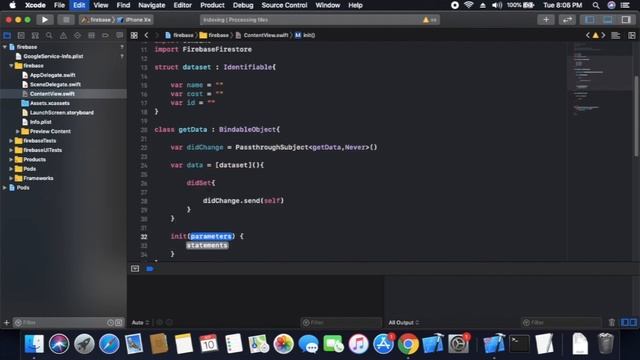Toggle the inspectors panel visibility
Image resolution: width=640 pixels, height=360 pixels.
click(x=626, y=20)
